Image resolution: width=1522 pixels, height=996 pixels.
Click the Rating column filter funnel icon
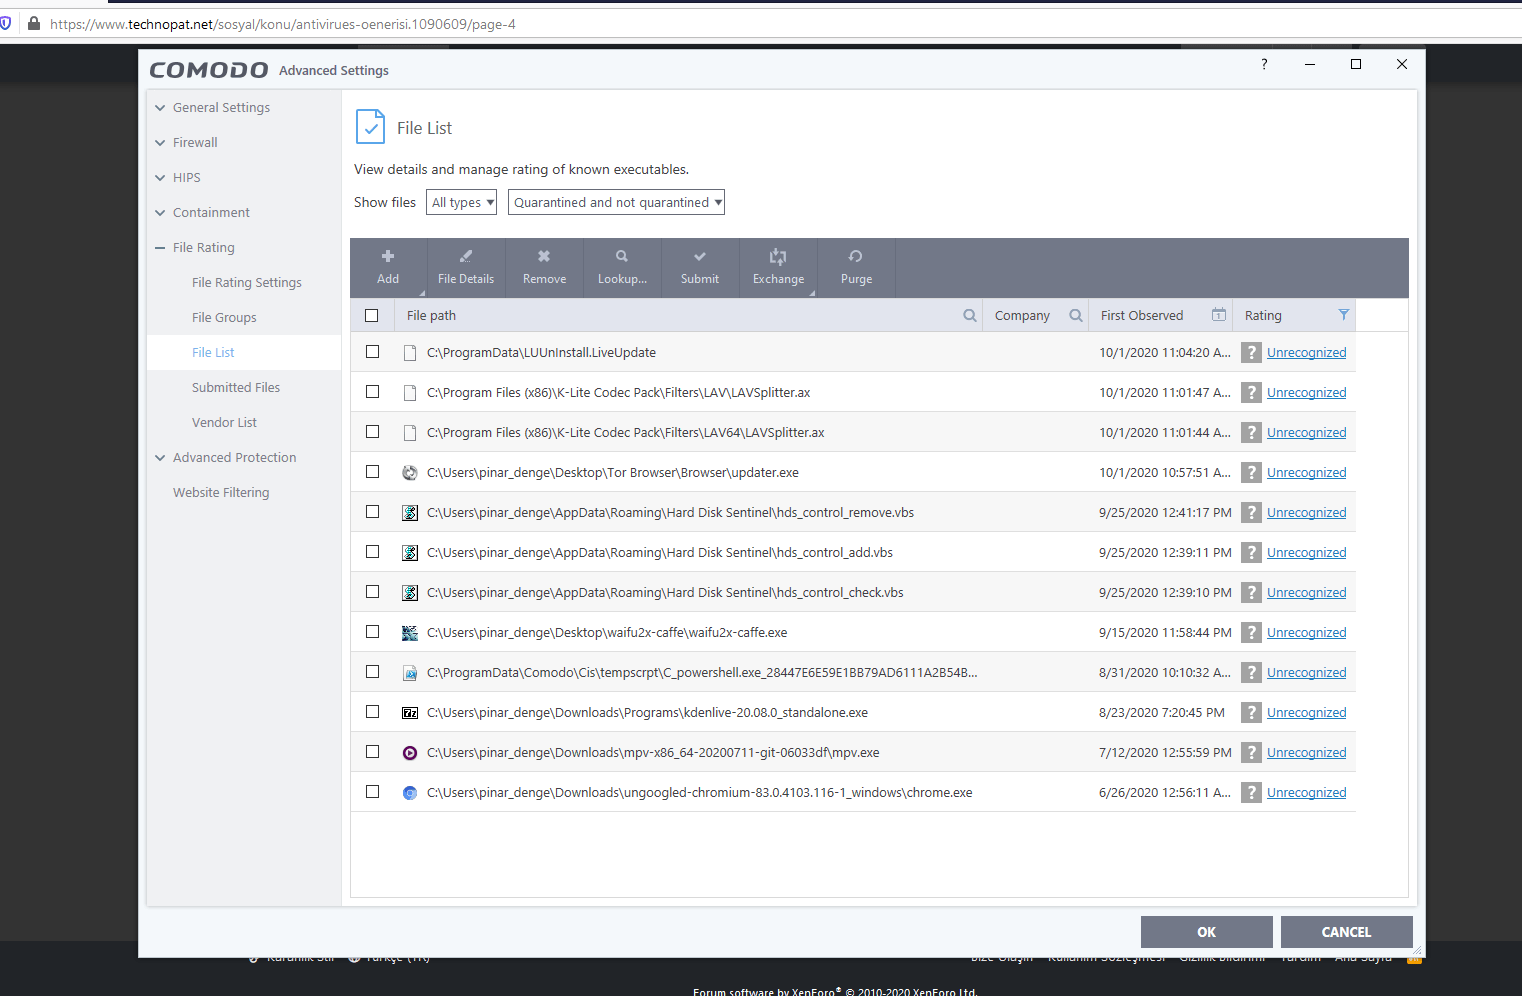point(1343,315)
